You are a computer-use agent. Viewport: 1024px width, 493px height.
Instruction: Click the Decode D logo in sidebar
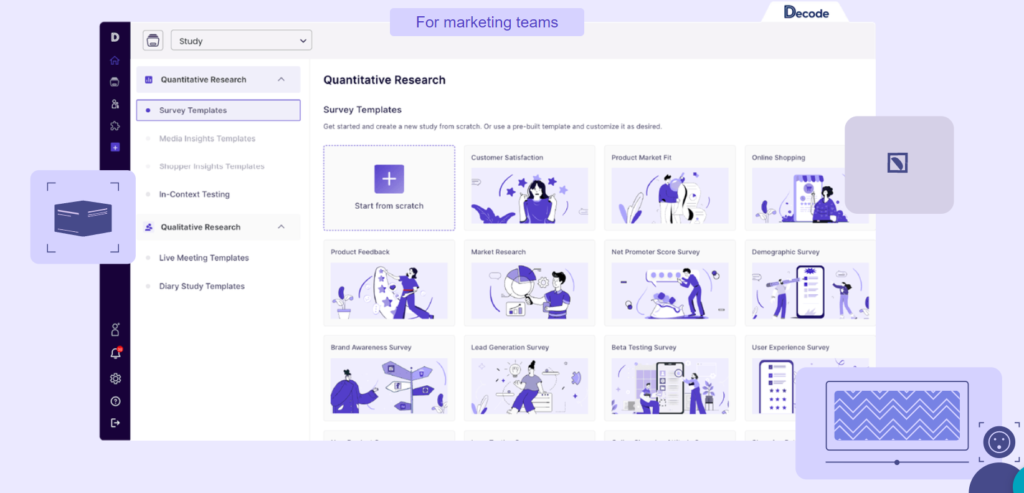[115, 38]
